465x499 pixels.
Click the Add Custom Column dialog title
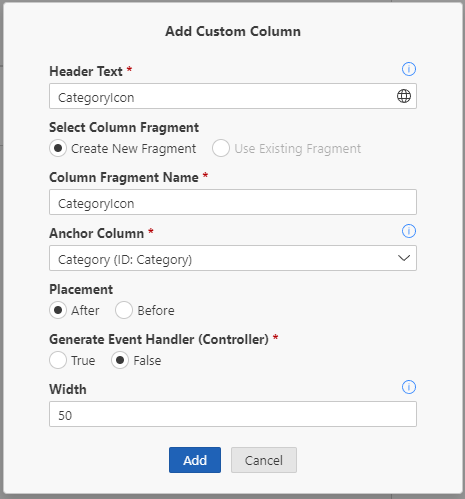click(233, 31)
